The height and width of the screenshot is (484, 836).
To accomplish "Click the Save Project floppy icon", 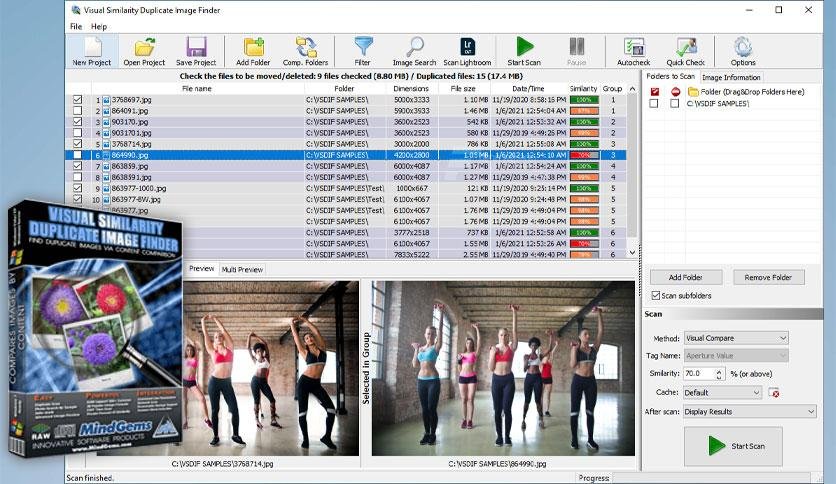I will point(196,52).
